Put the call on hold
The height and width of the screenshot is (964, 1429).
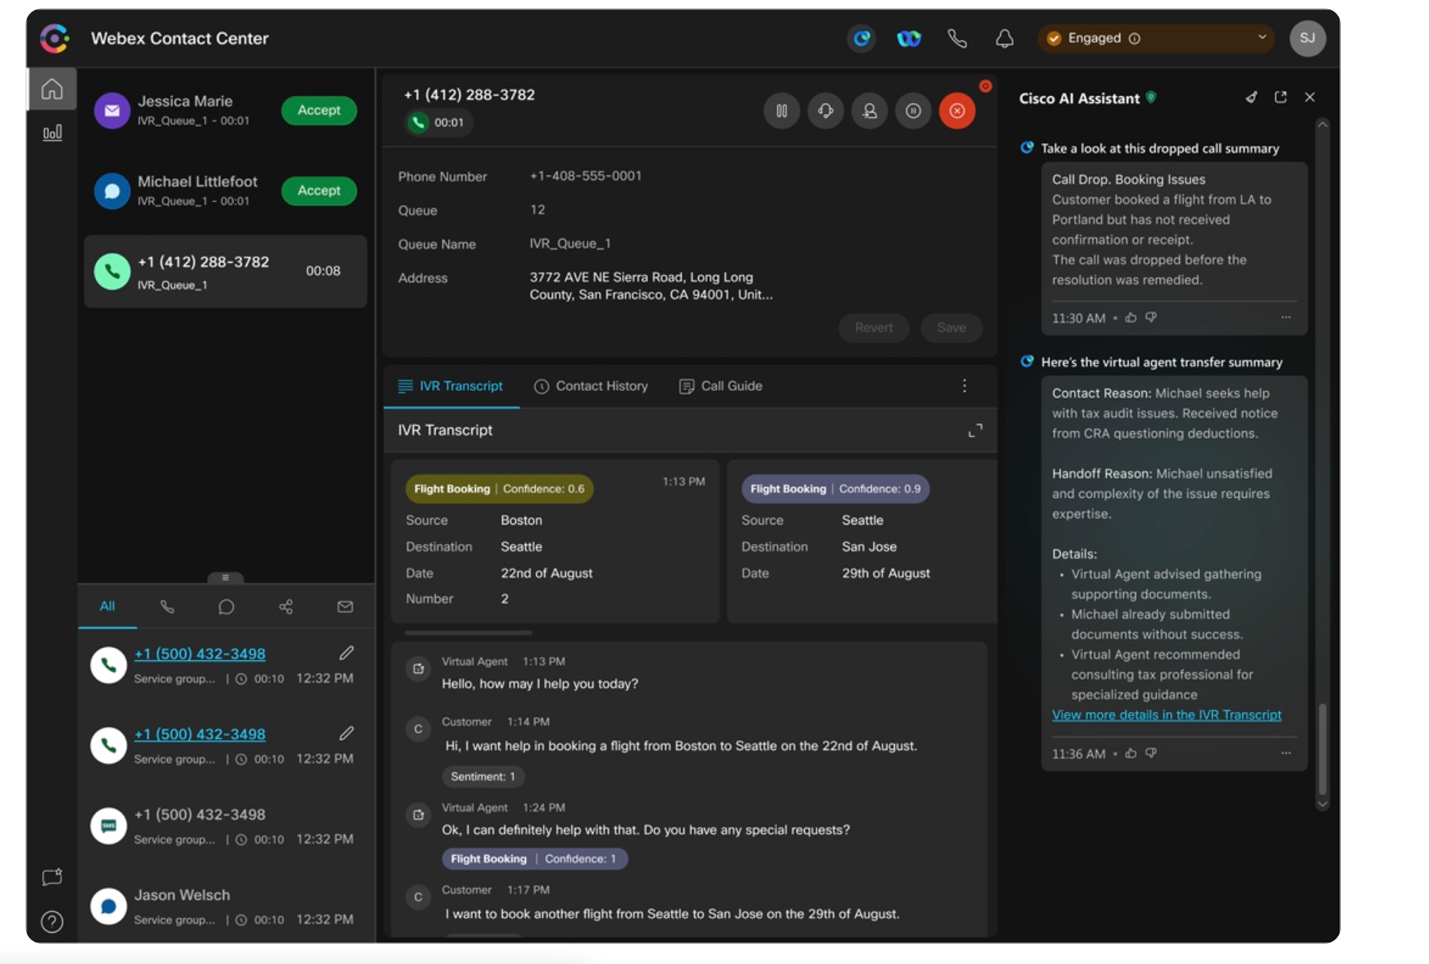781,111
